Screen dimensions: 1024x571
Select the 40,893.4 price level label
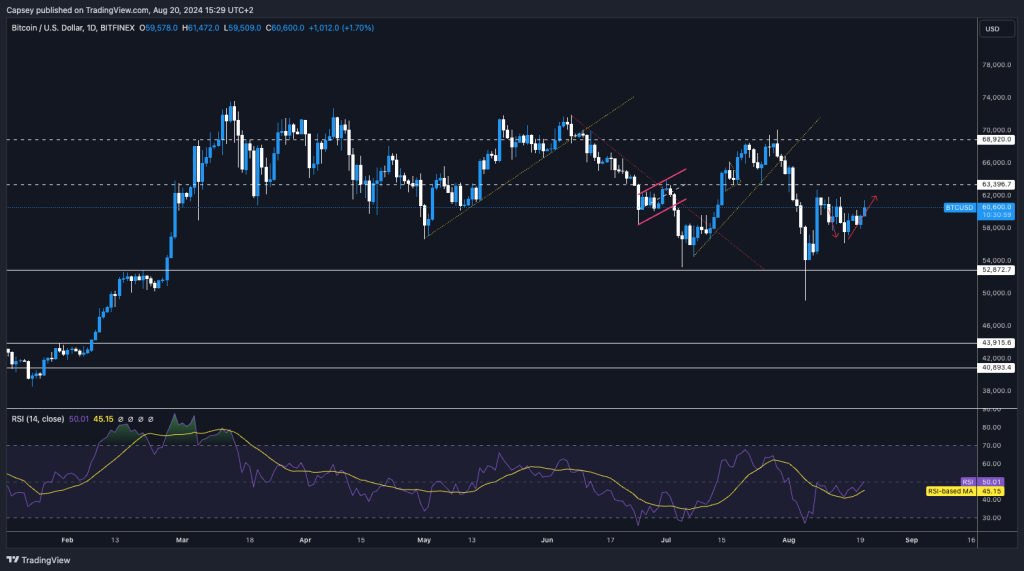pyautogui.click(x=997, y=368)
